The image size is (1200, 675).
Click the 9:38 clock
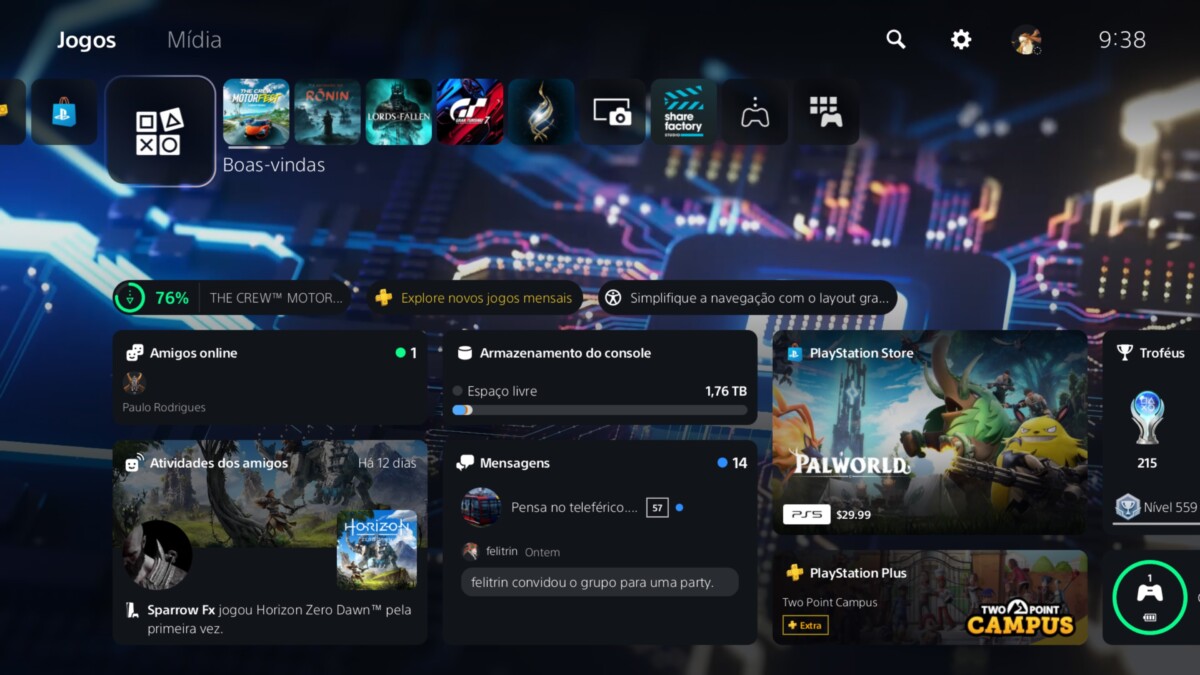pos(1122,40)
